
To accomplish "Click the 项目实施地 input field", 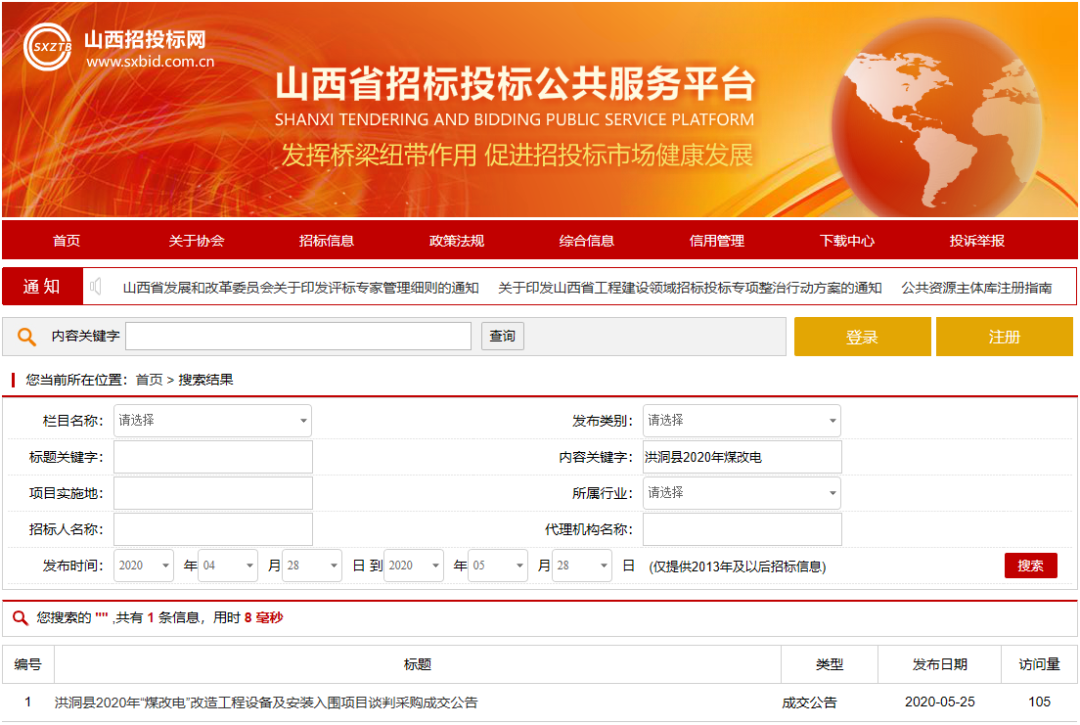I will coord(213,493).
